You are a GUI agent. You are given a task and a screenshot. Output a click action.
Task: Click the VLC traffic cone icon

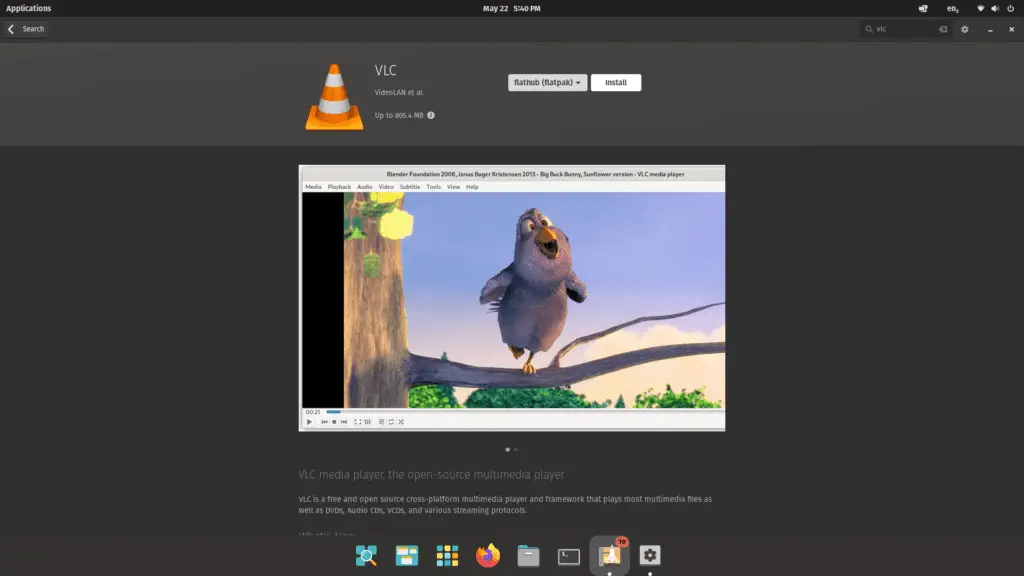coord(334,97)
